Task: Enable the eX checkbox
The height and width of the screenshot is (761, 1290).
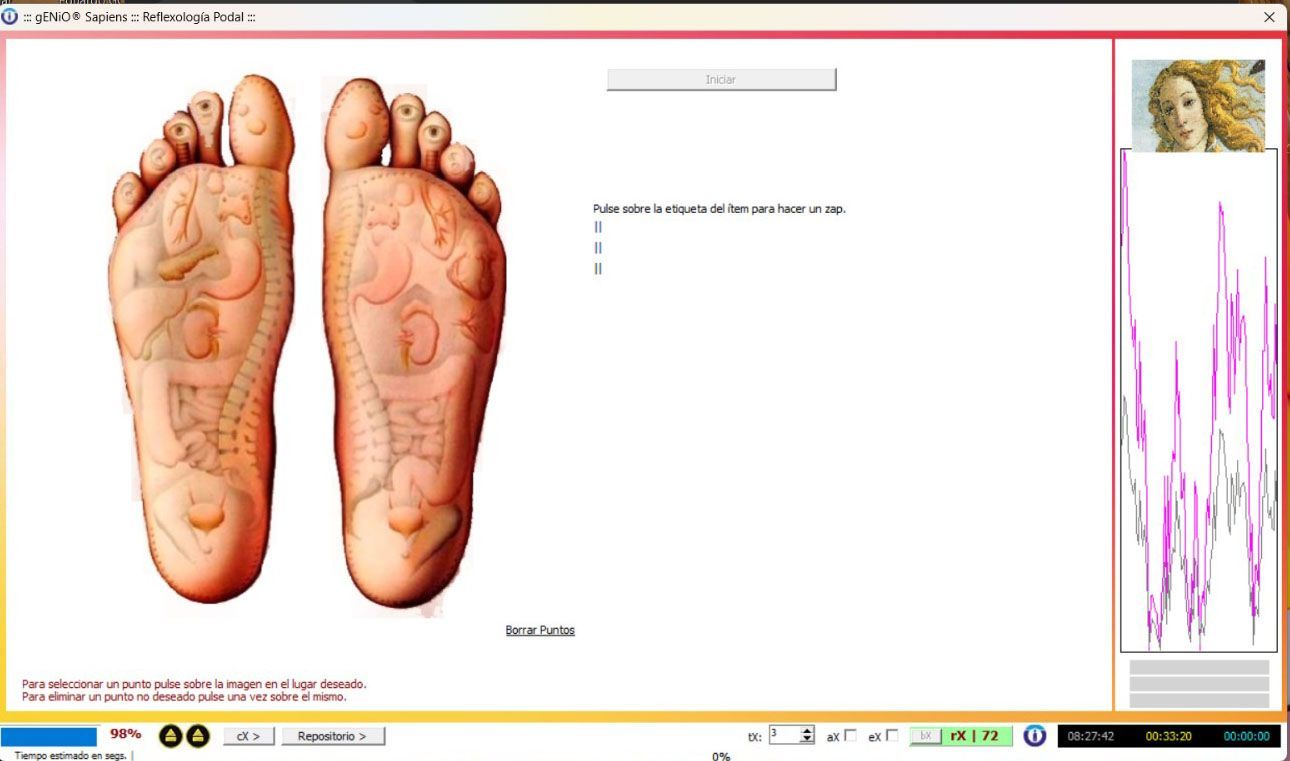Action: [892, 736]
